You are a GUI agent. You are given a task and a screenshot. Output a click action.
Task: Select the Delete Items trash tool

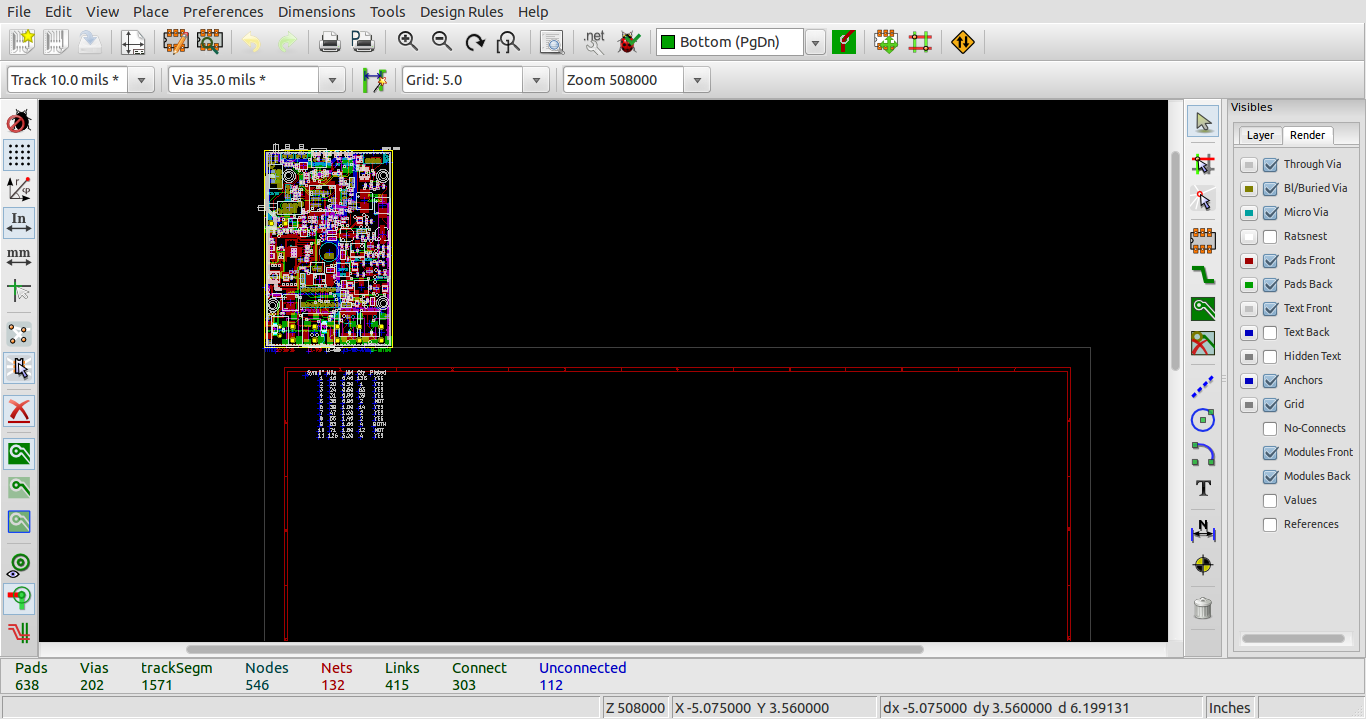[x=1203, y=608]
